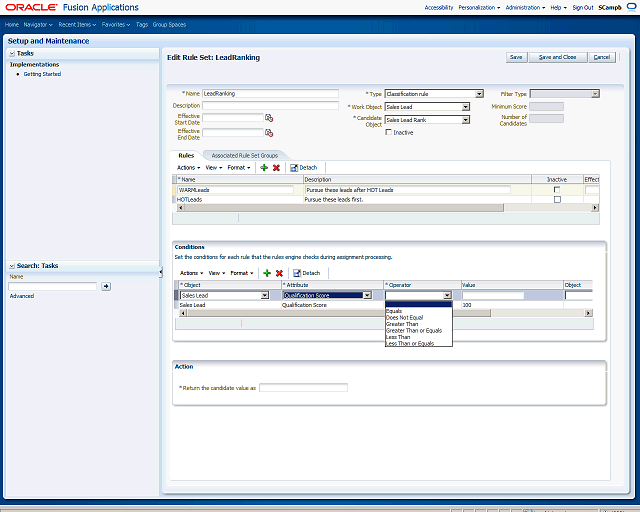640x512 pixels.
Task: Choose Less Than or Equals operator
Action: (x=419, y=343)
